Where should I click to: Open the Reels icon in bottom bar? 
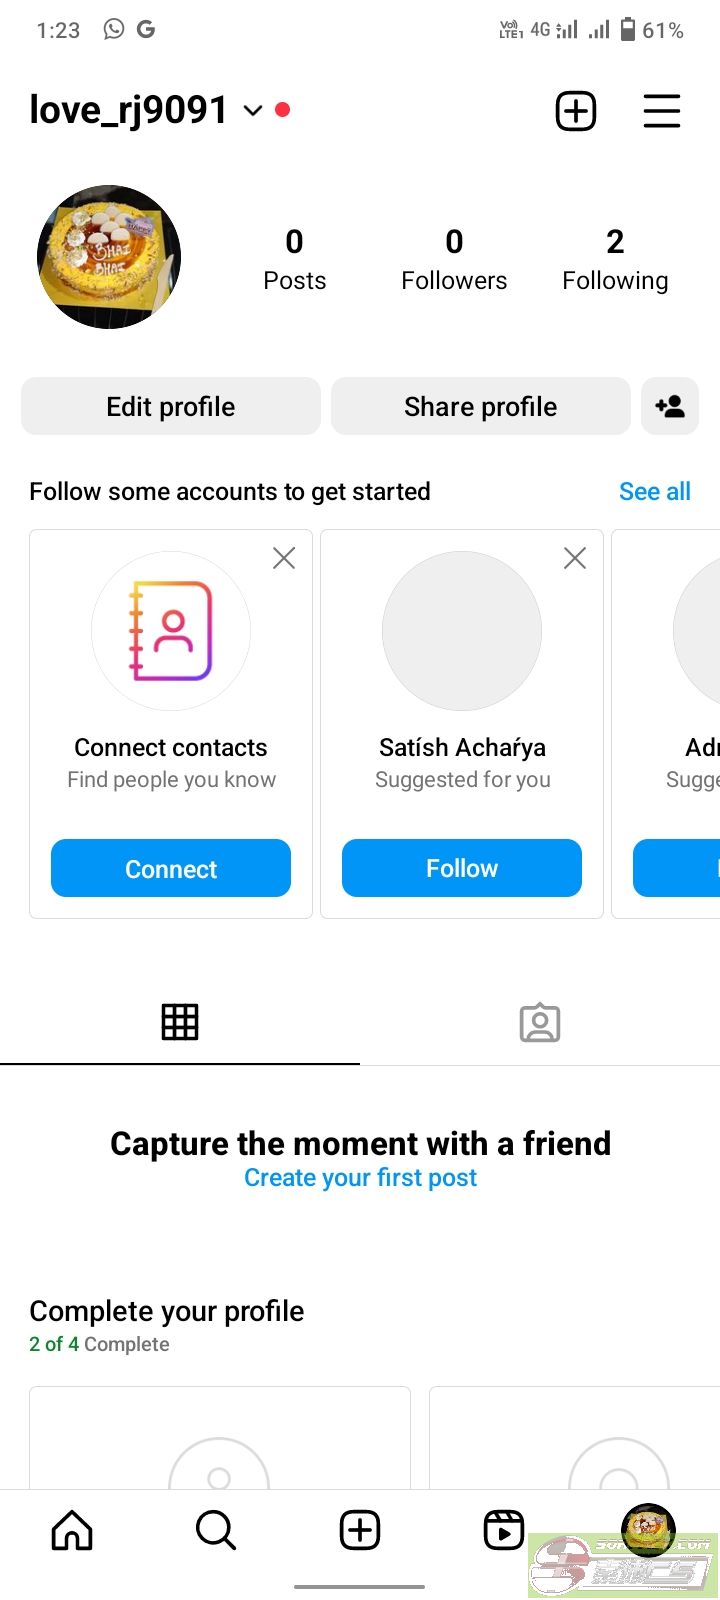coord(503,1530)
